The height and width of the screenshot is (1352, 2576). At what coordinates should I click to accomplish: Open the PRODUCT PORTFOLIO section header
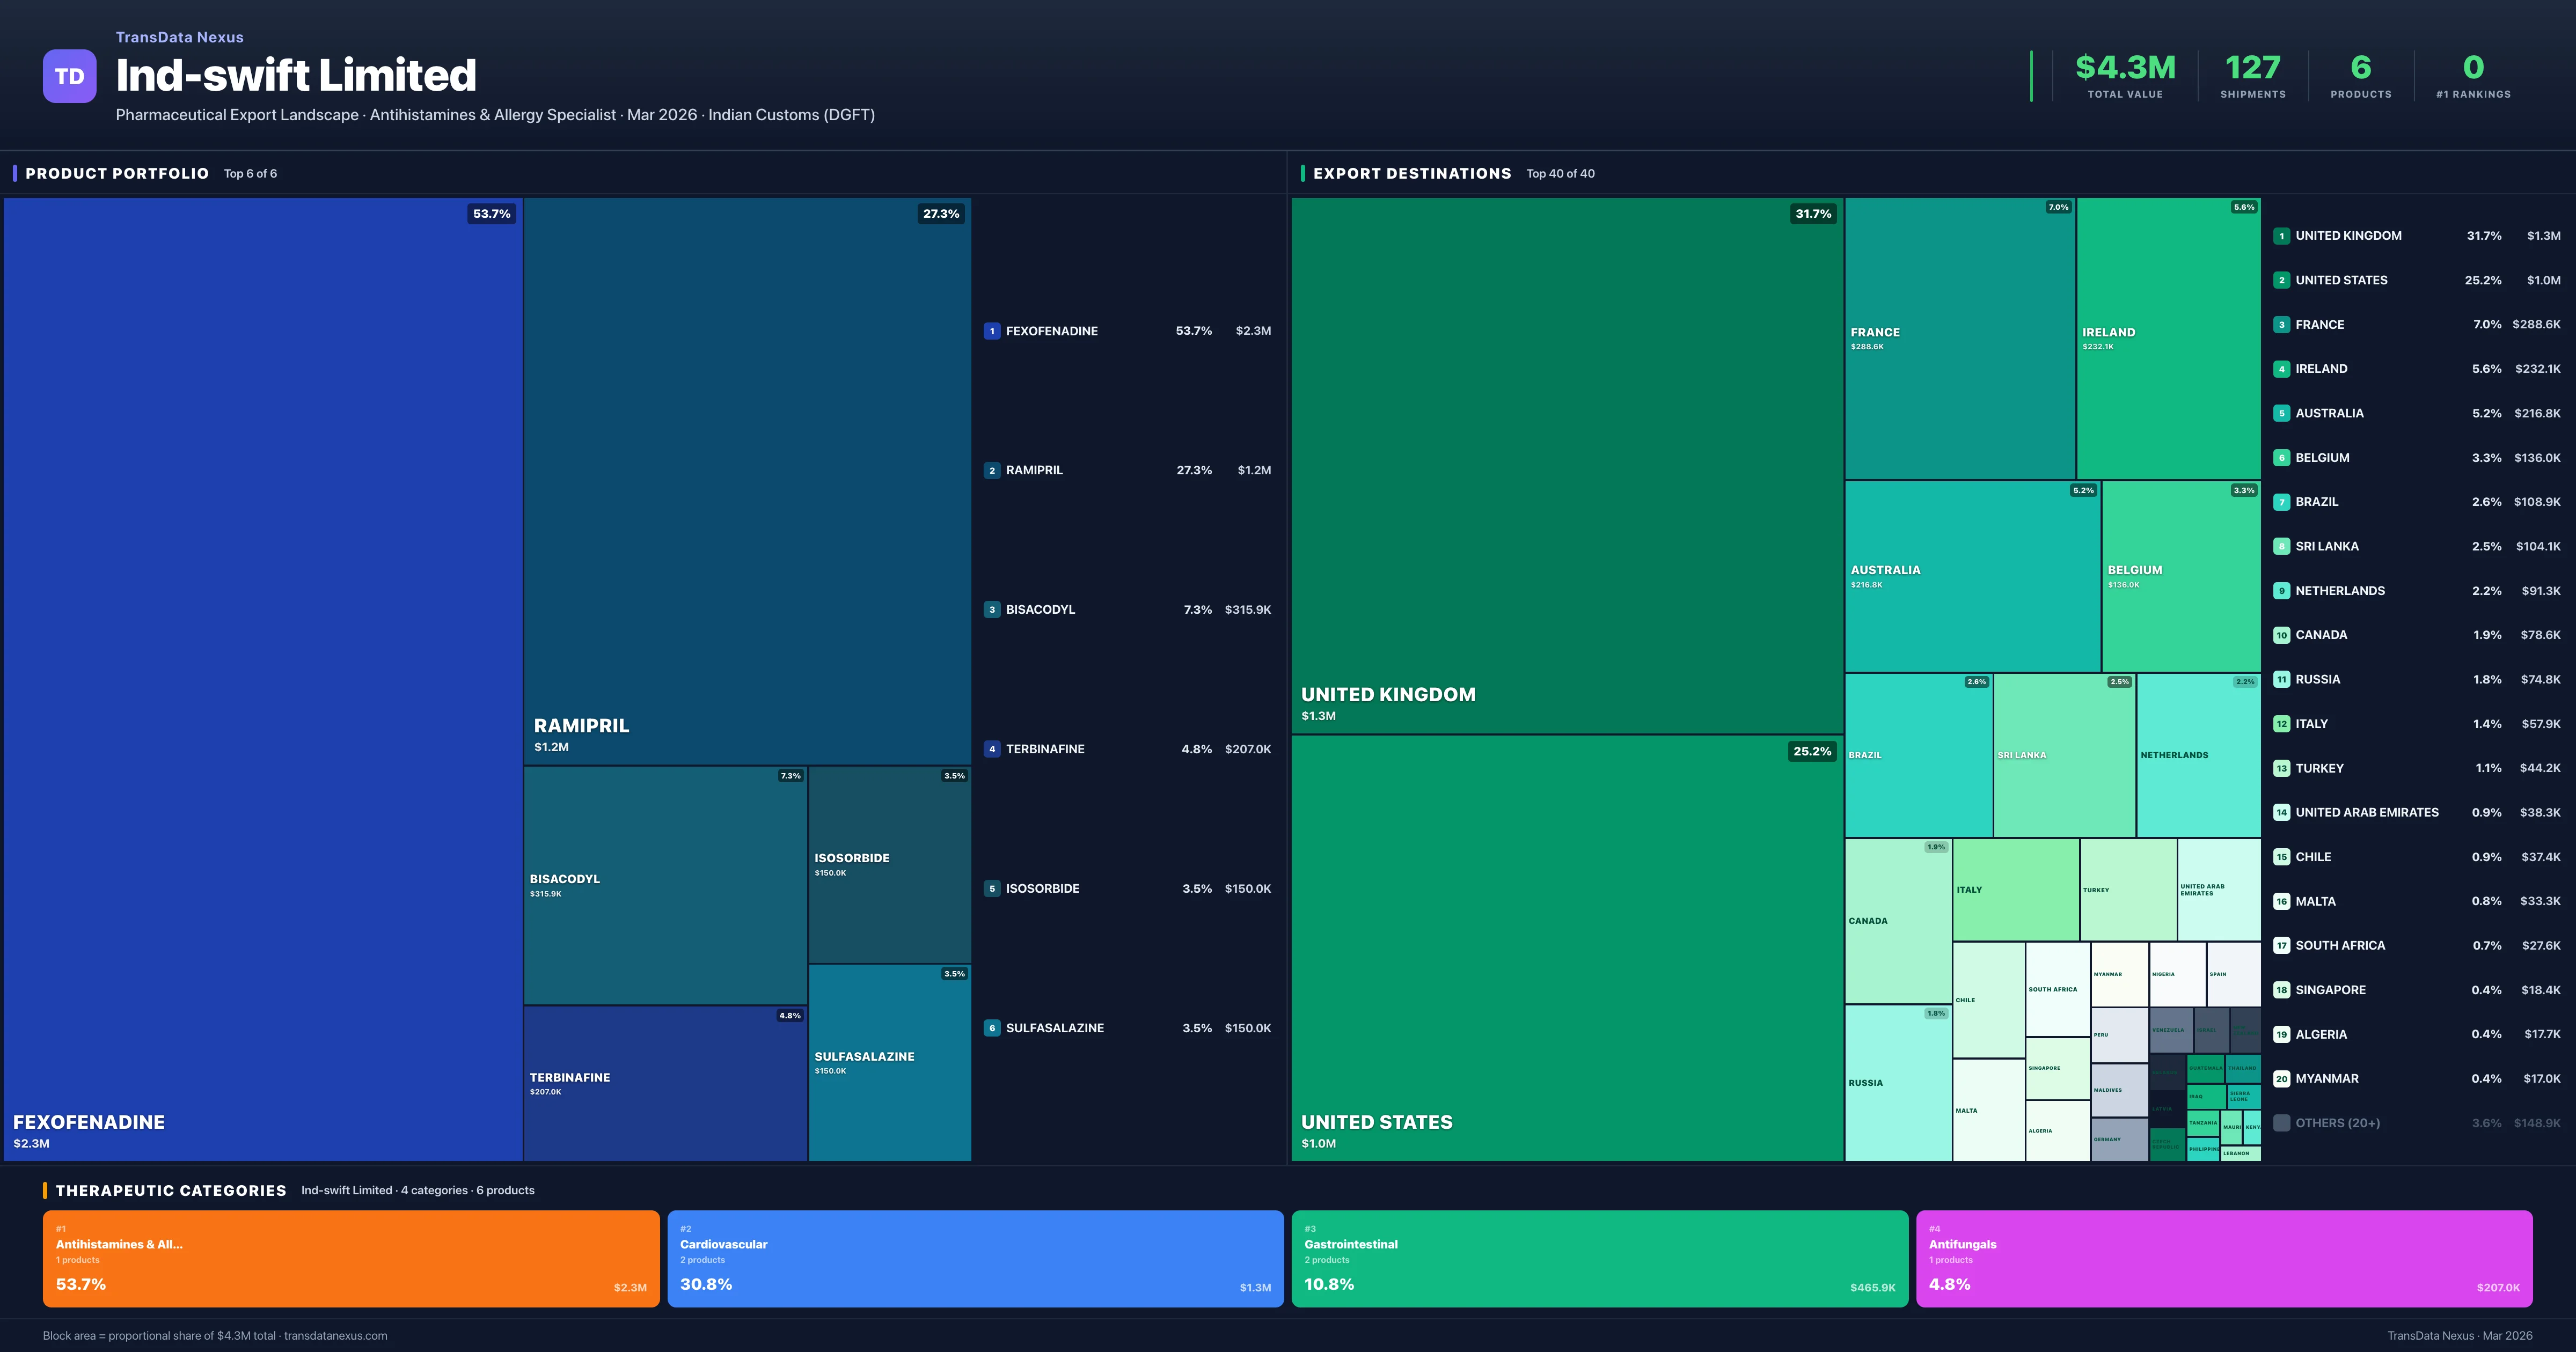coord(117,173)
